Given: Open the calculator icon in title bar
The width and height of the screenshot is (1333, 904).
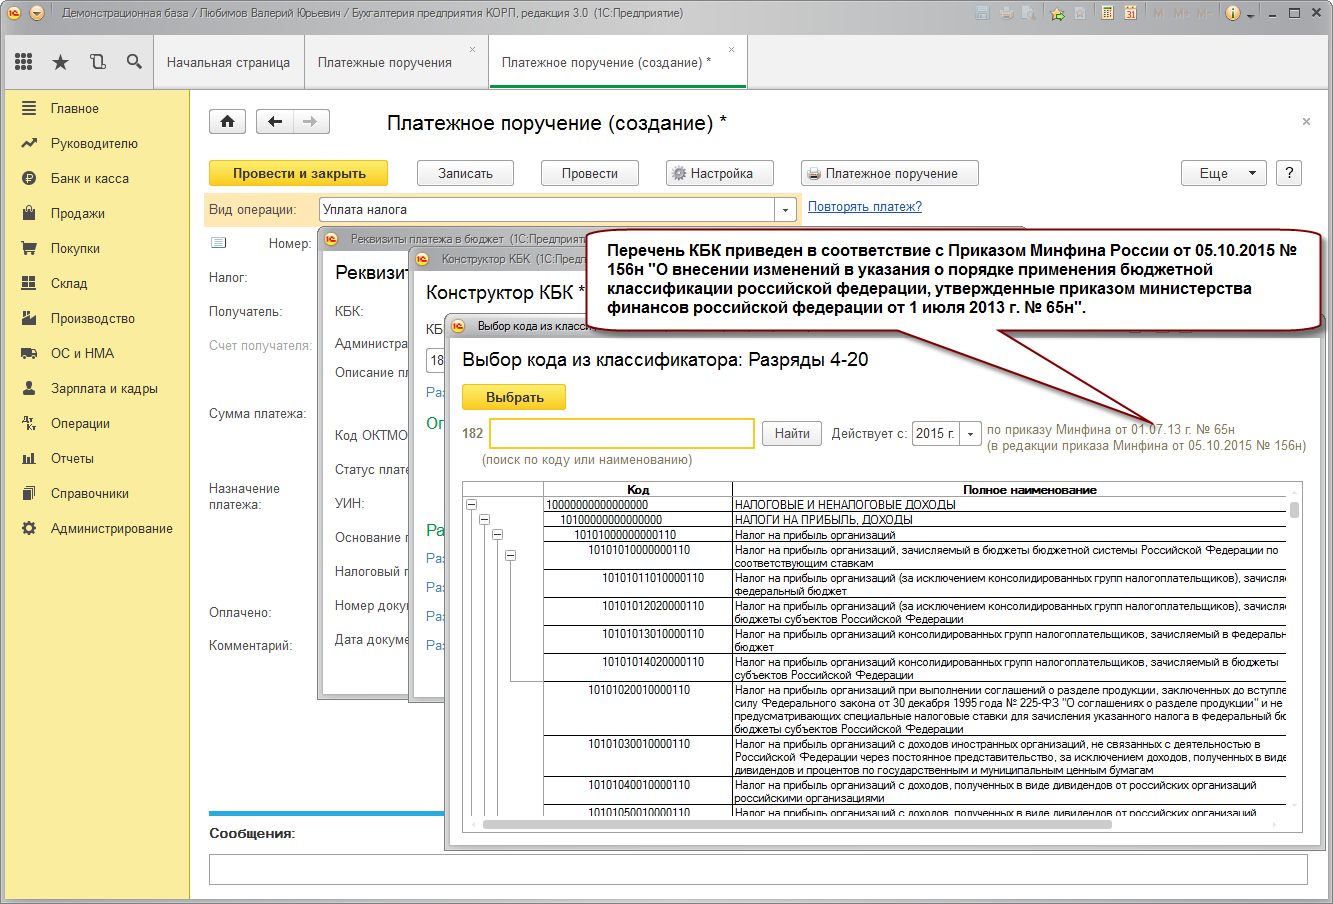Looking at the screenshot, I should (1107, 13).
